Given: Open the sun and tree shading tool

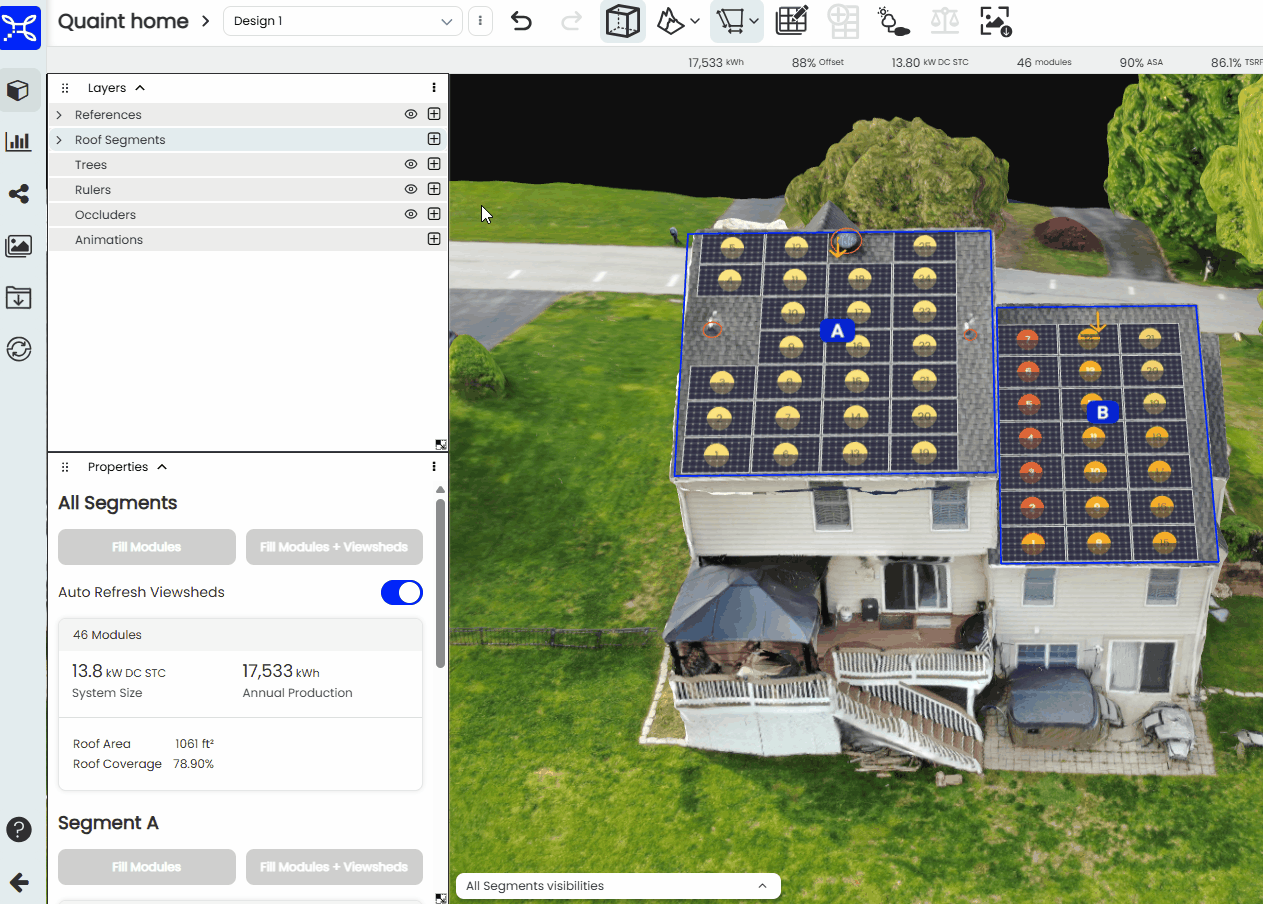Looking at the screenshot, I should click(x=892, y=21).
